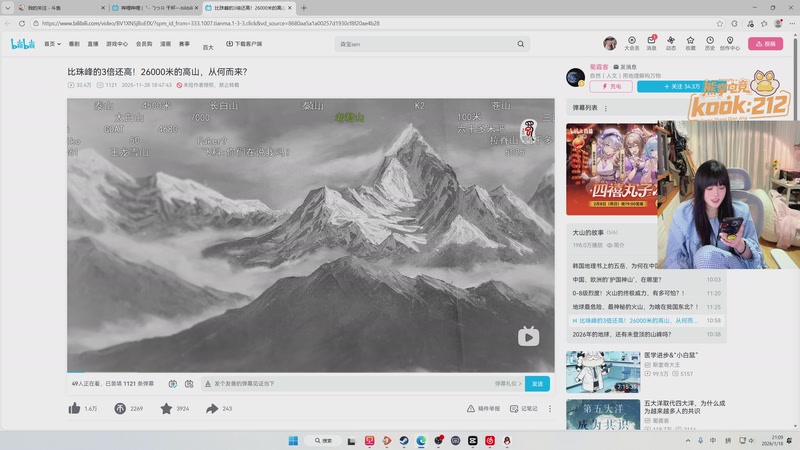Open the Windows Start button
Screen dimensions: 800x450
click(293, 440)
